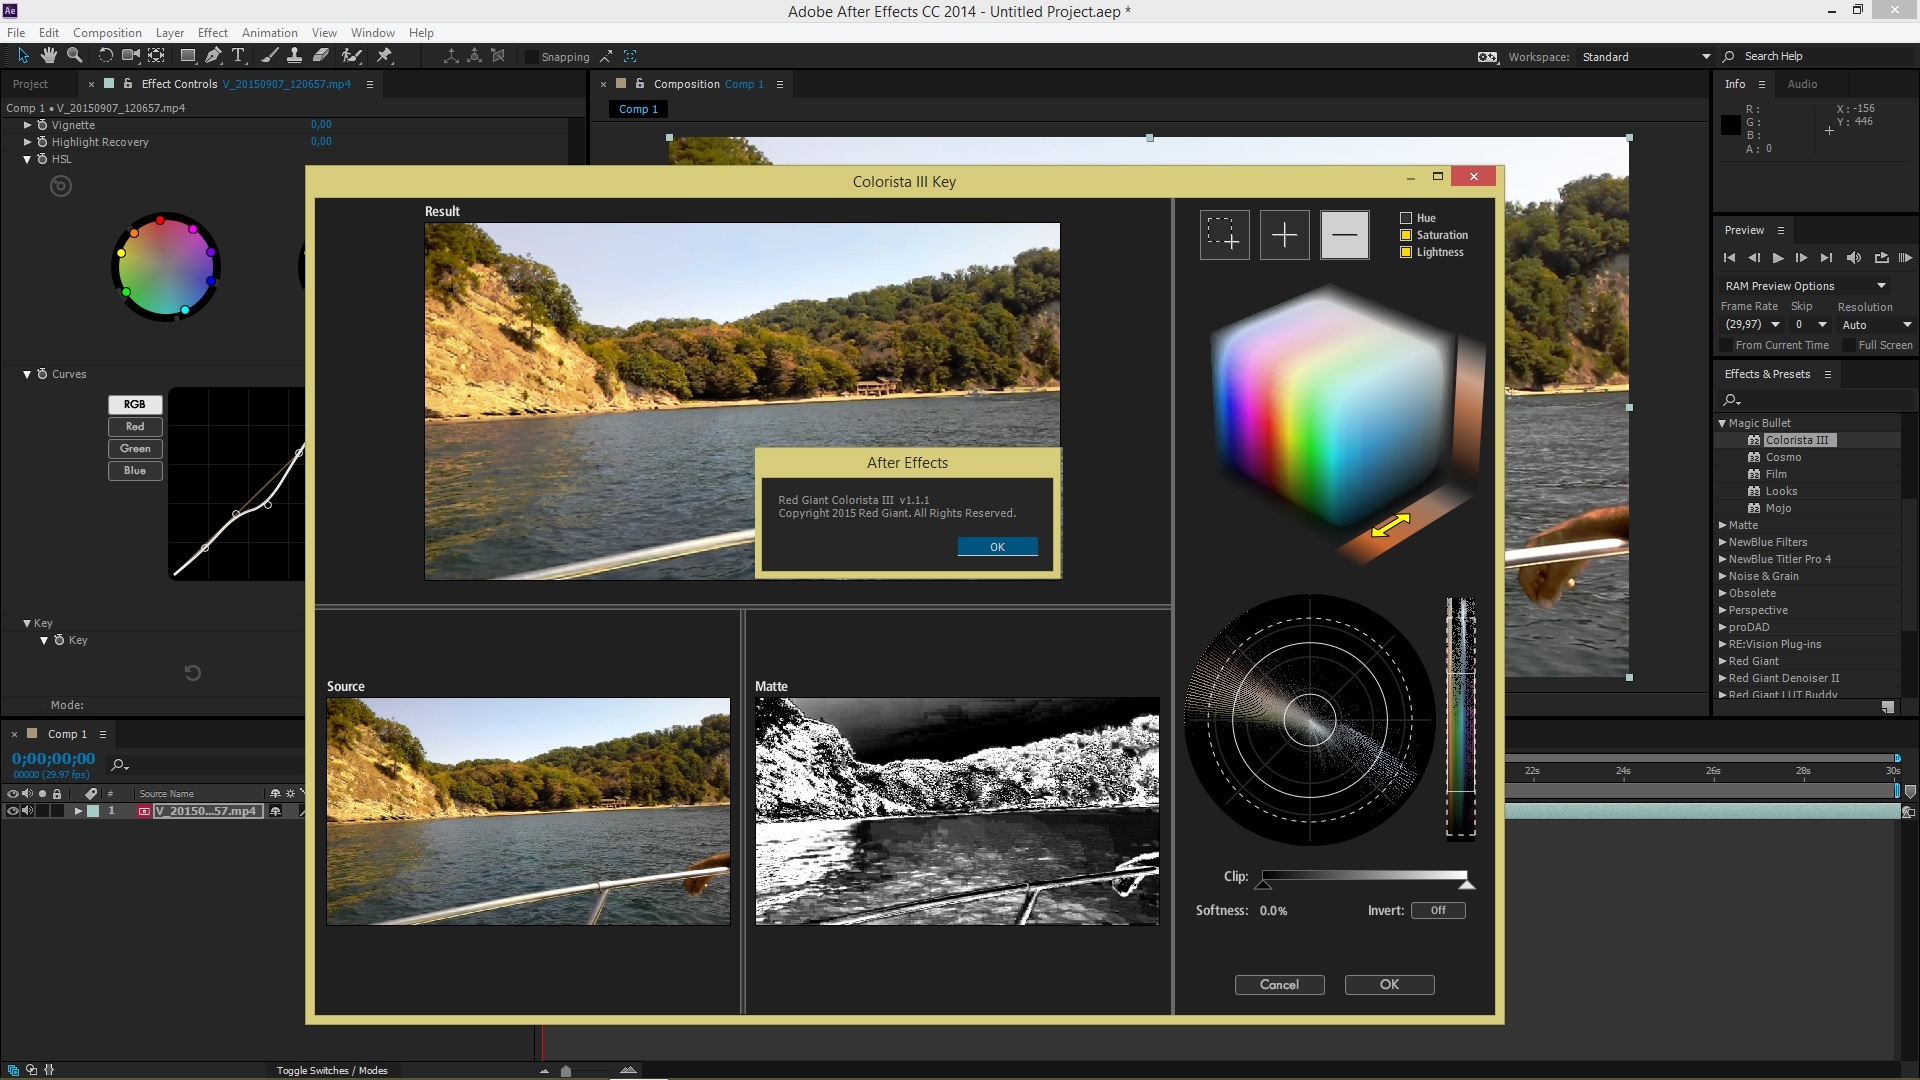This screenshot has width=1920, height=1080.
Task: Click the subtract color selection minus icon
Action: (x=1344, y=235)
